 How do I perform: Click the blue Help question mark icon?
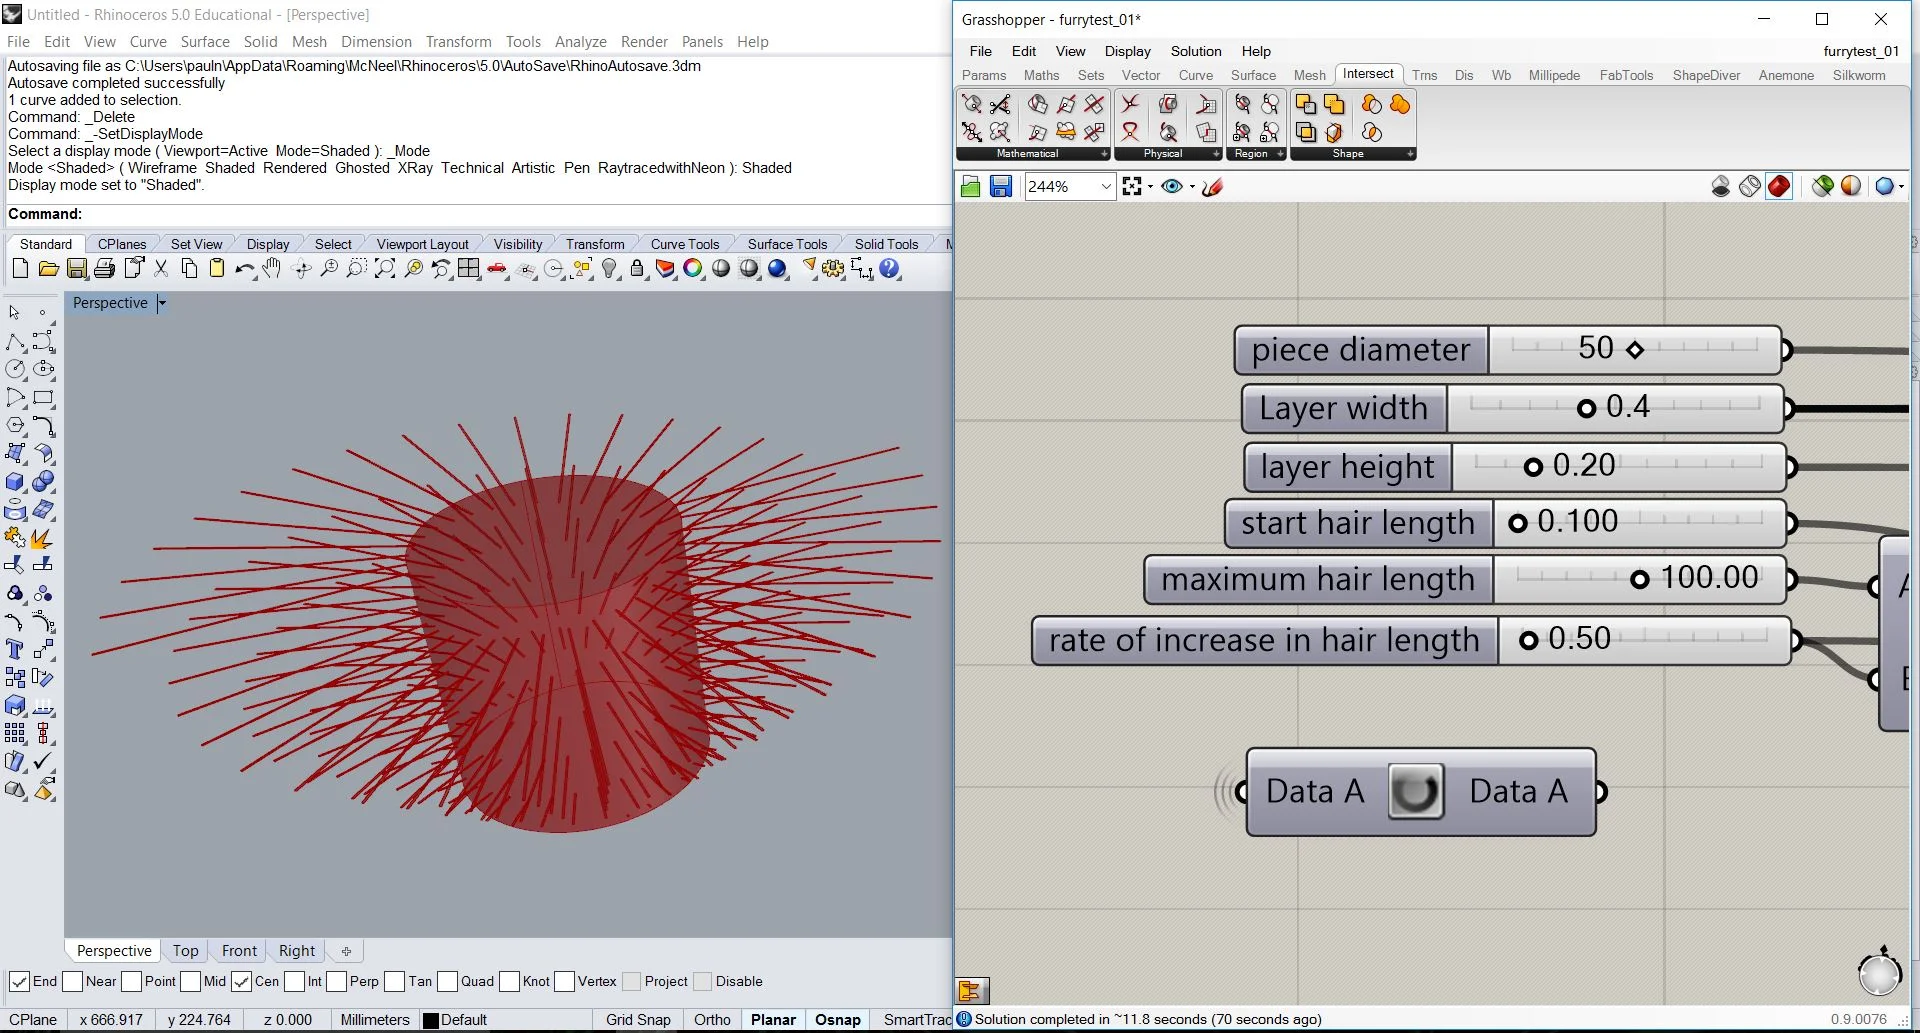pos(890,268)
